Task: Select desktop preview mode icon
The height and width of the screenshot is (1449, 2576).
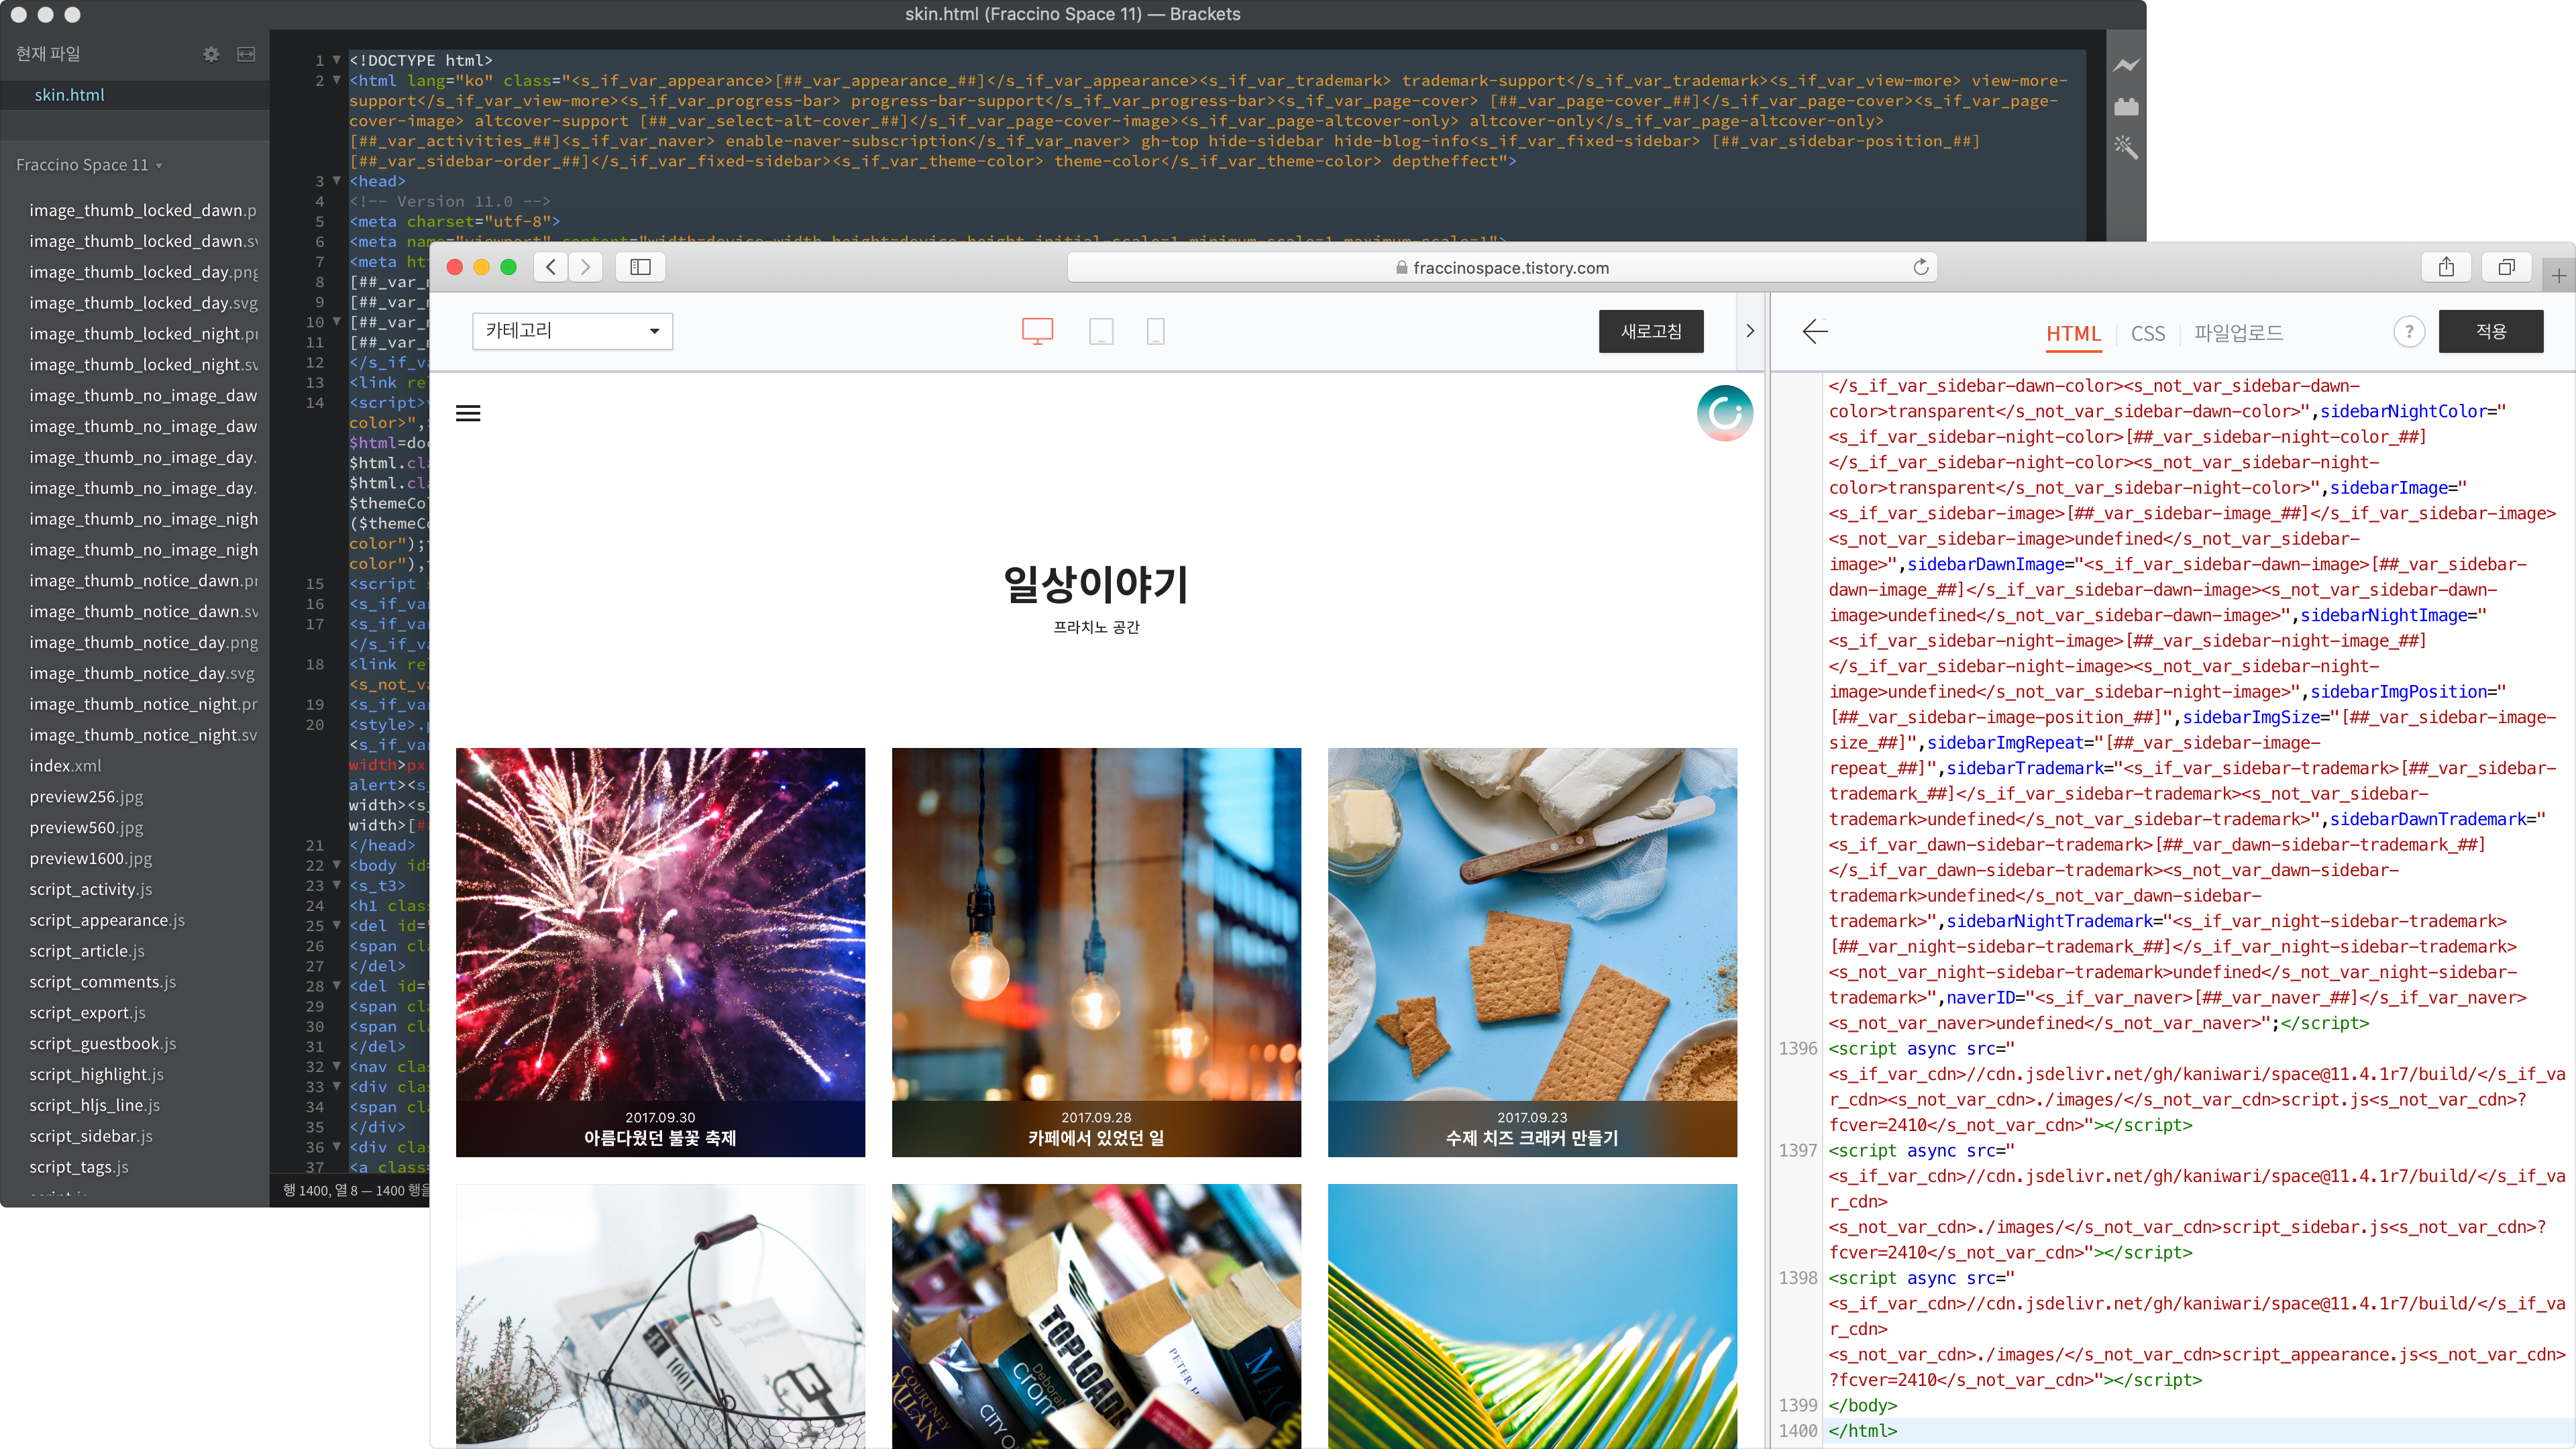Action: click(1037, 331)
